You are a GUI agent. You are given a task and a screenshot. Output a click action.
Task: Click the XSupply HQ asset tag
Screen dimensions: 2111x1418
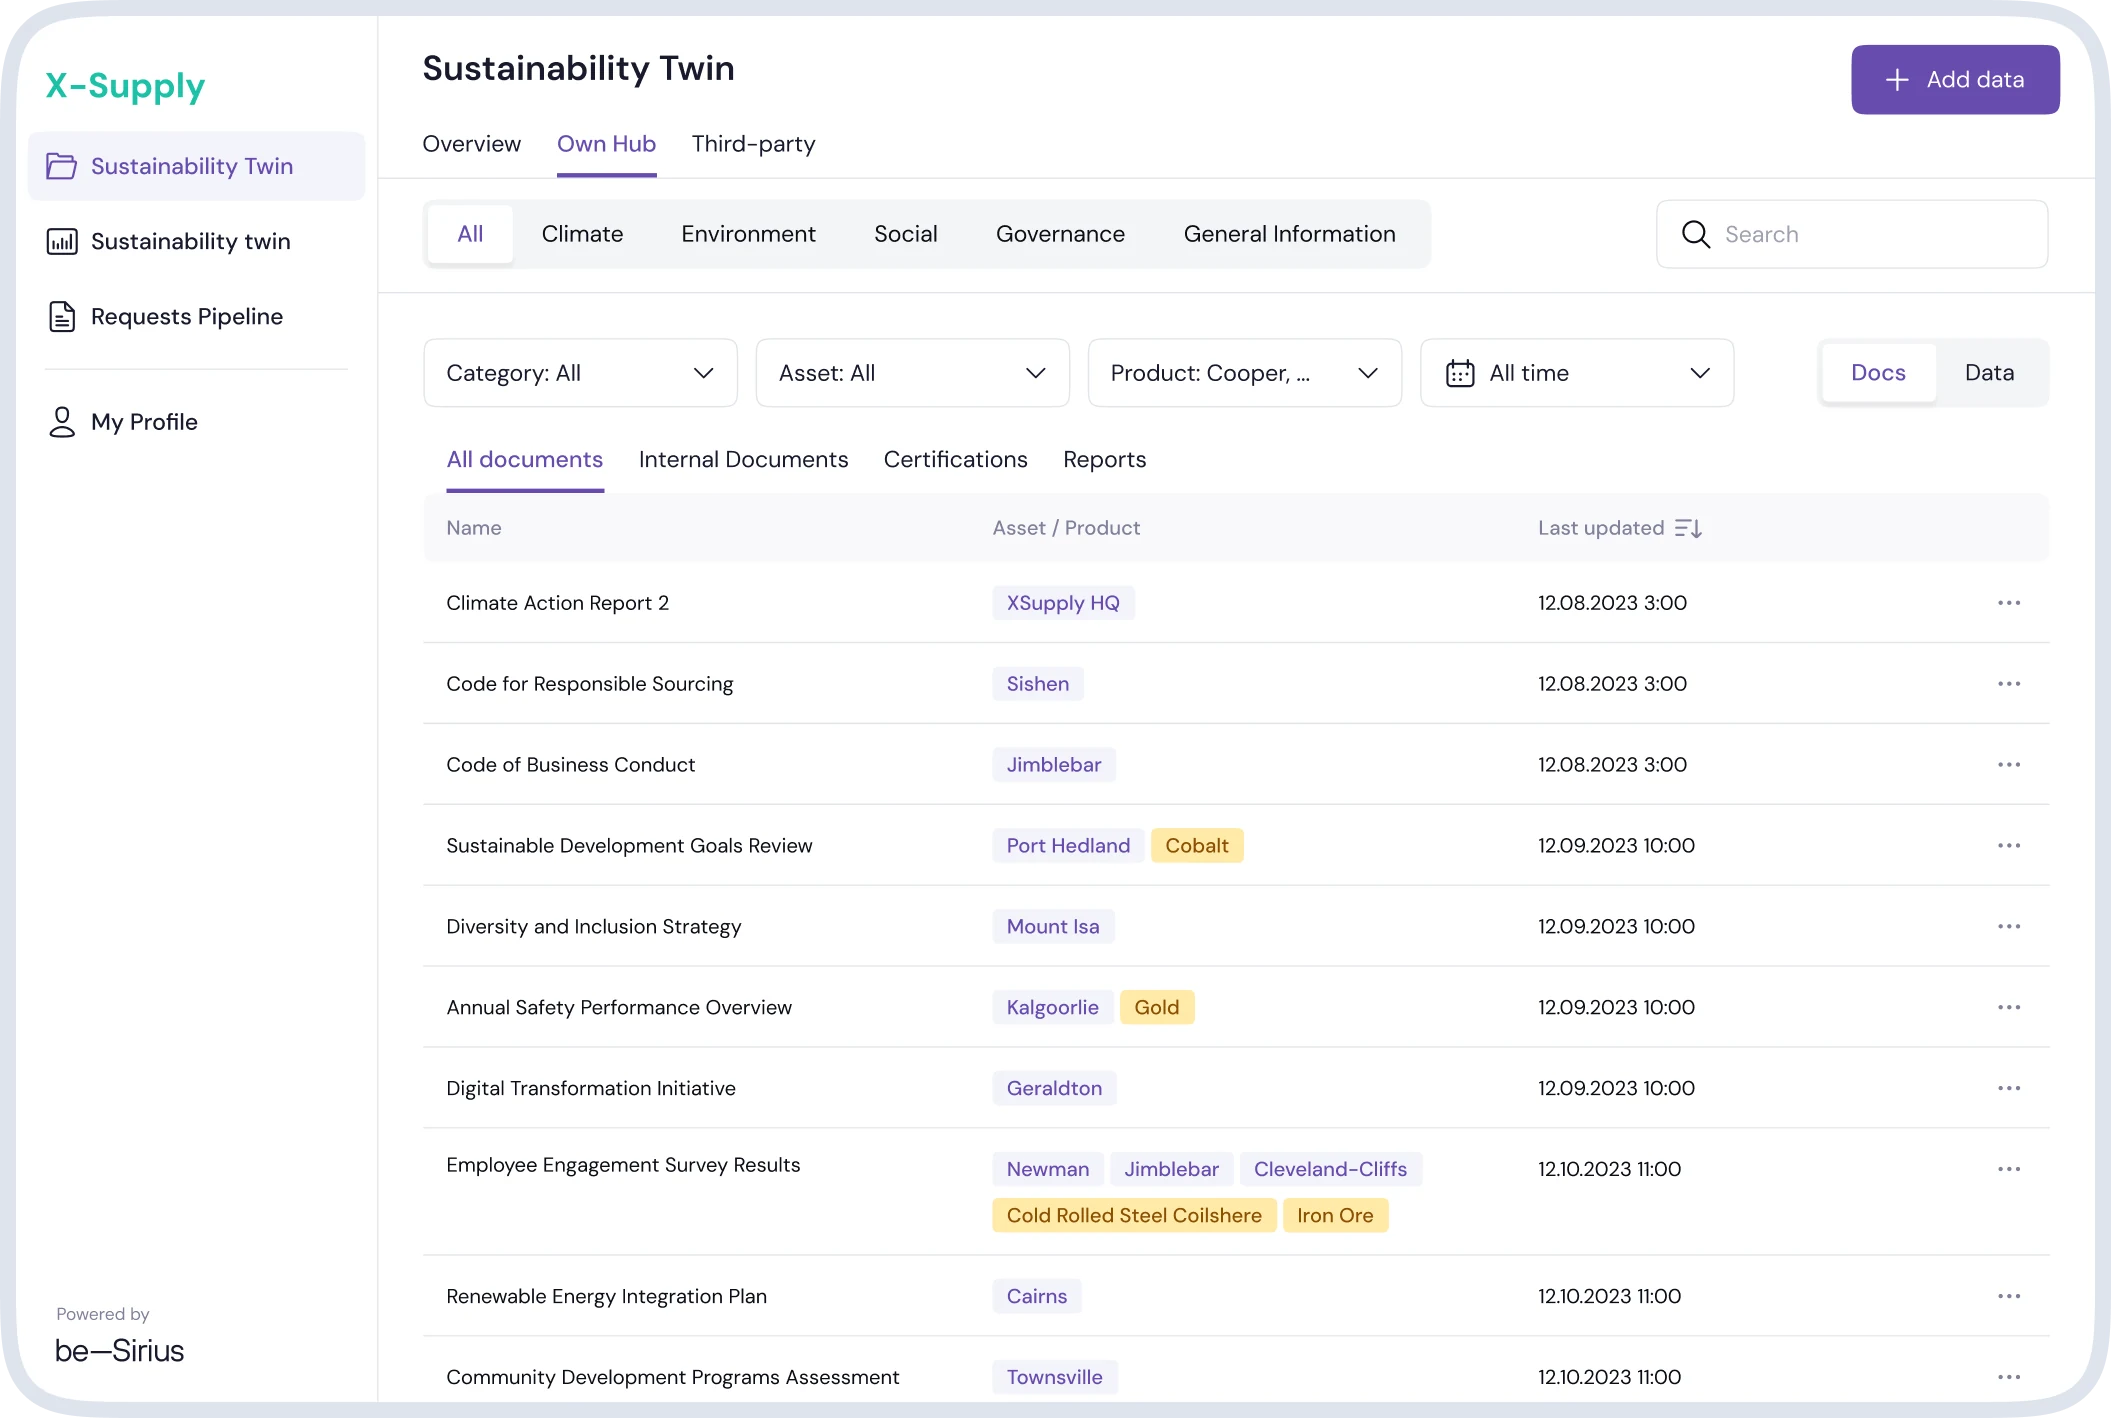[1063, 603]
